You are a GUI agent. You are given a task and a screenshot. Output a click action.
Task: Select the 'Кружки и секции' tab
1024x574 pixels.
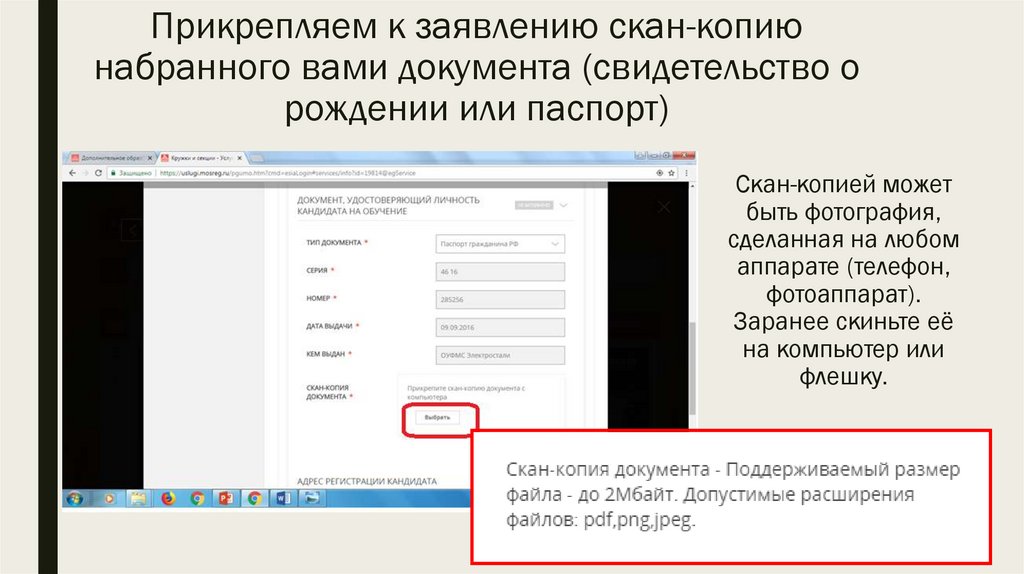click(201, 158)
